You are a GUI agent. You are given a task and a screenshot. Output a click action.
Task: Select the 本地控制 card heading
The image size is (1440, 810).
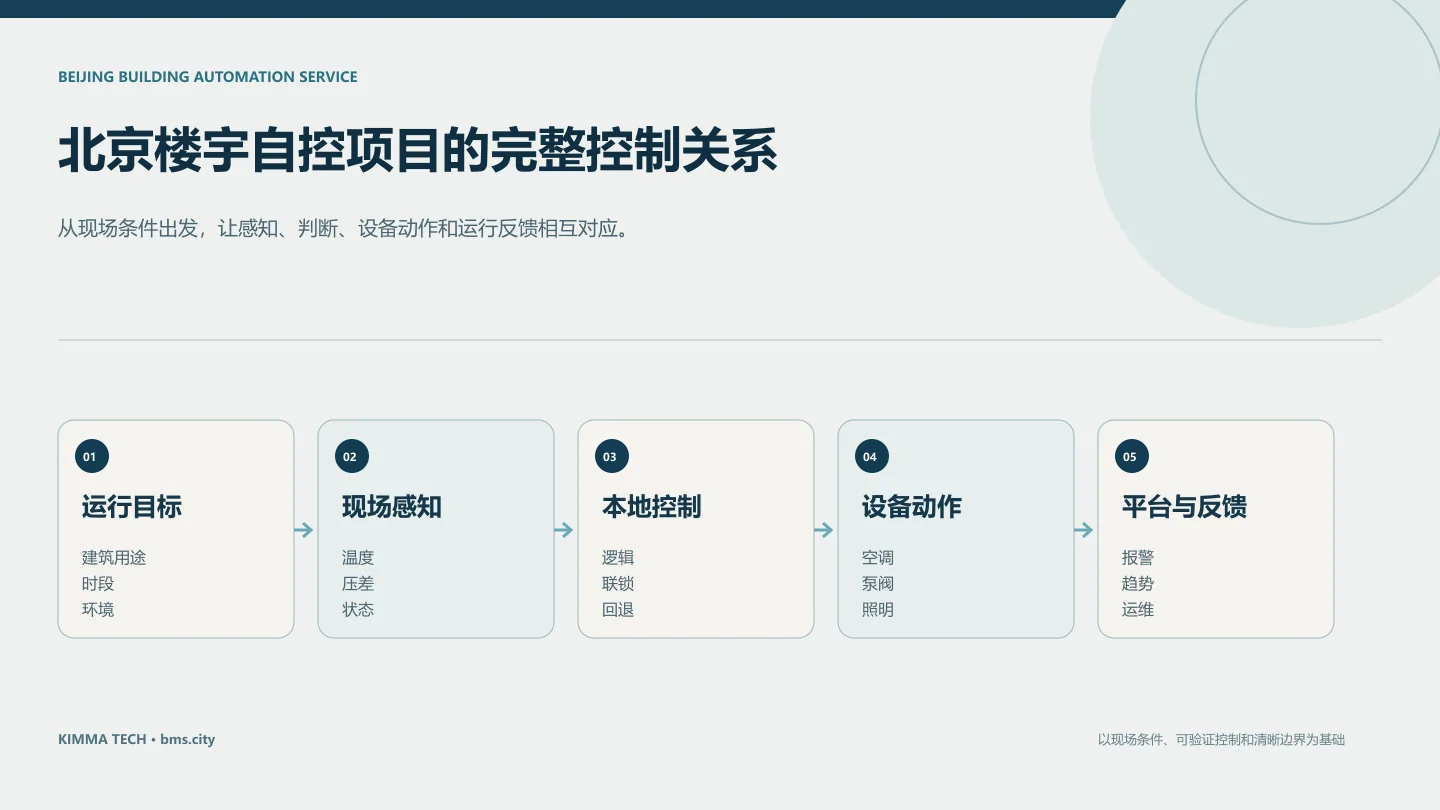[652, 507]
